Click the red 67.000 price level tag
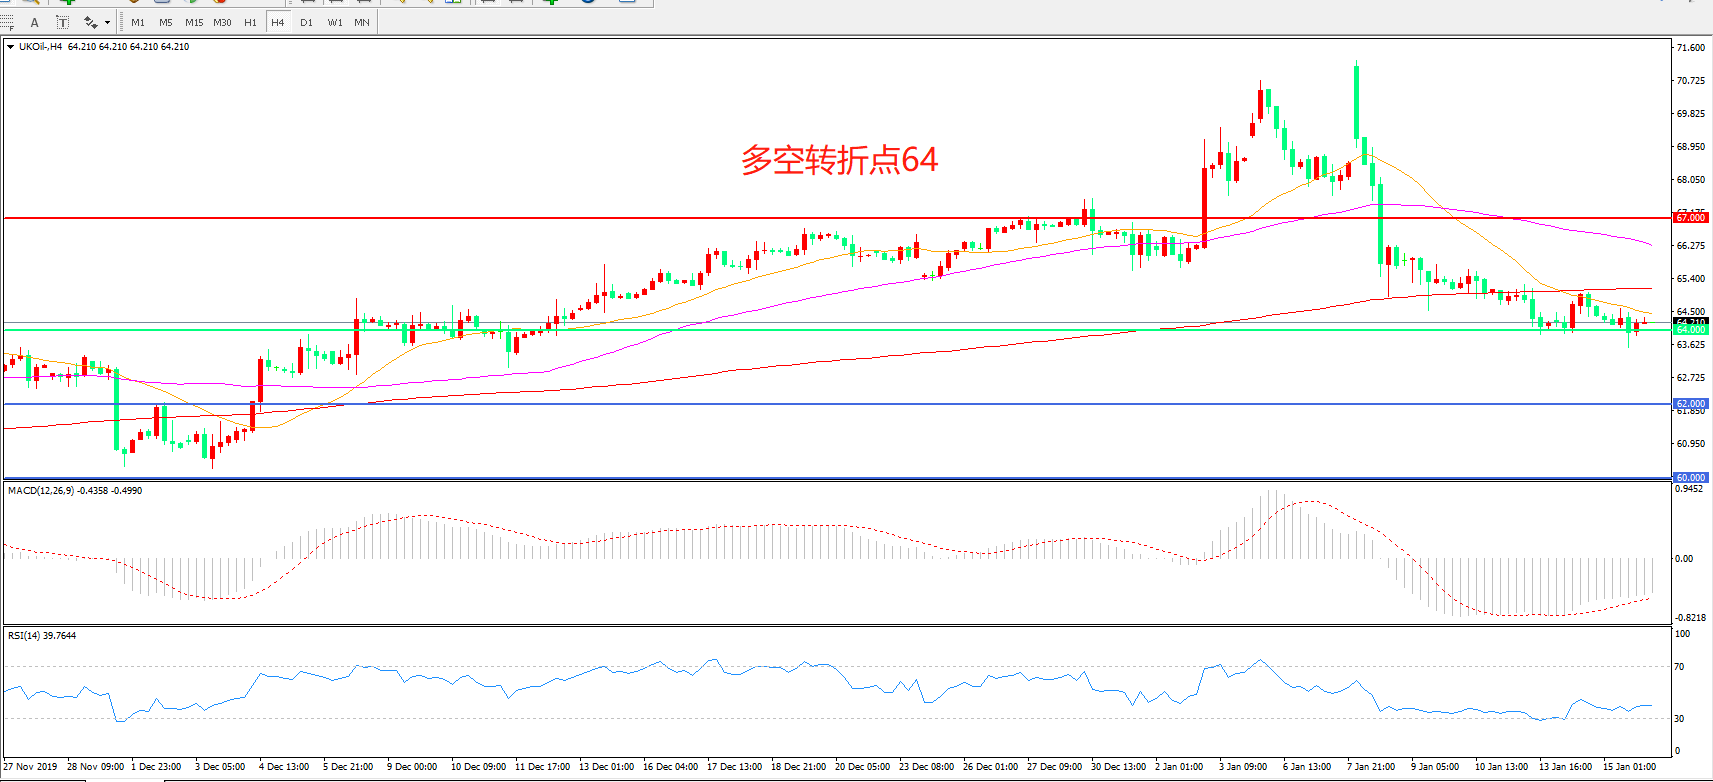 (1690, 217)
